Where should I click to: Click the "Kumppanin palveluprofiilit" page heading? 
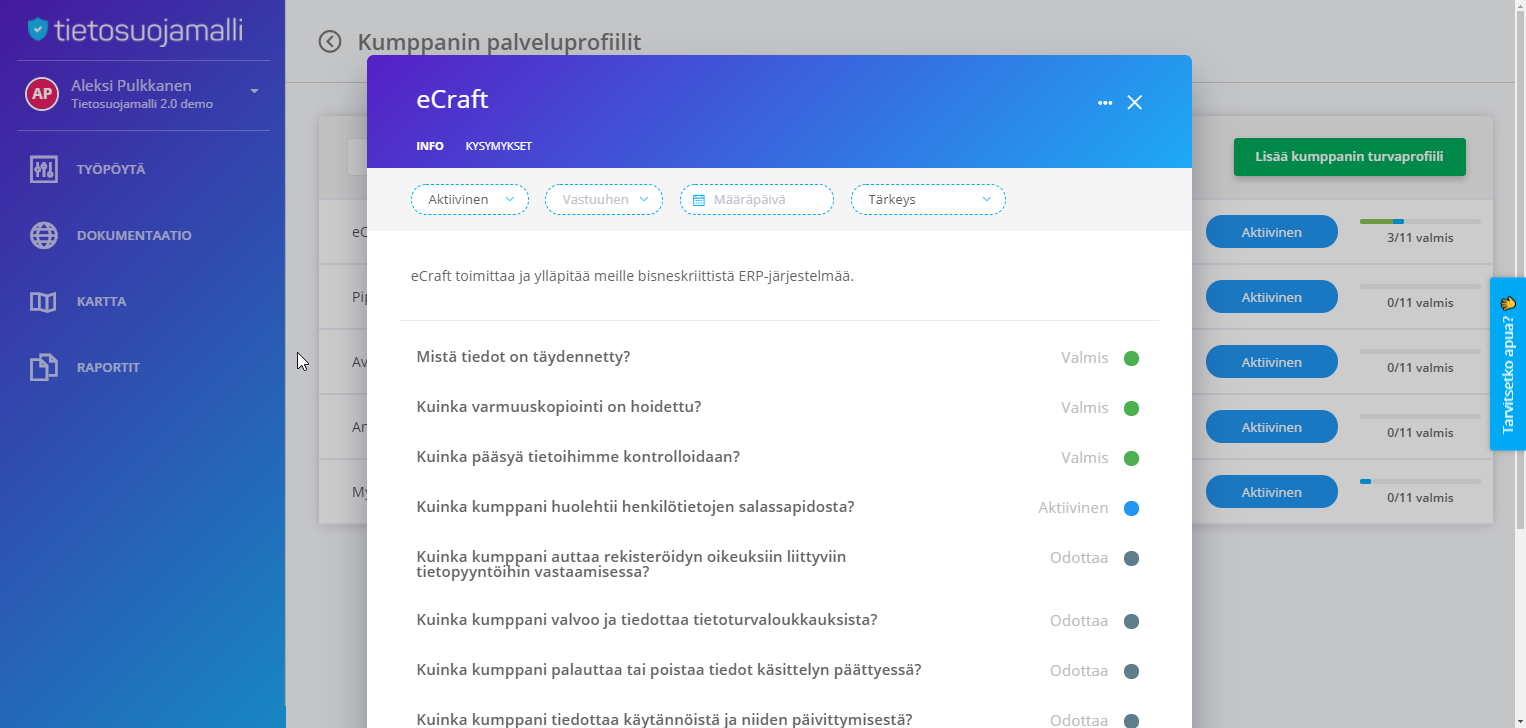click(x=499, y=42)
